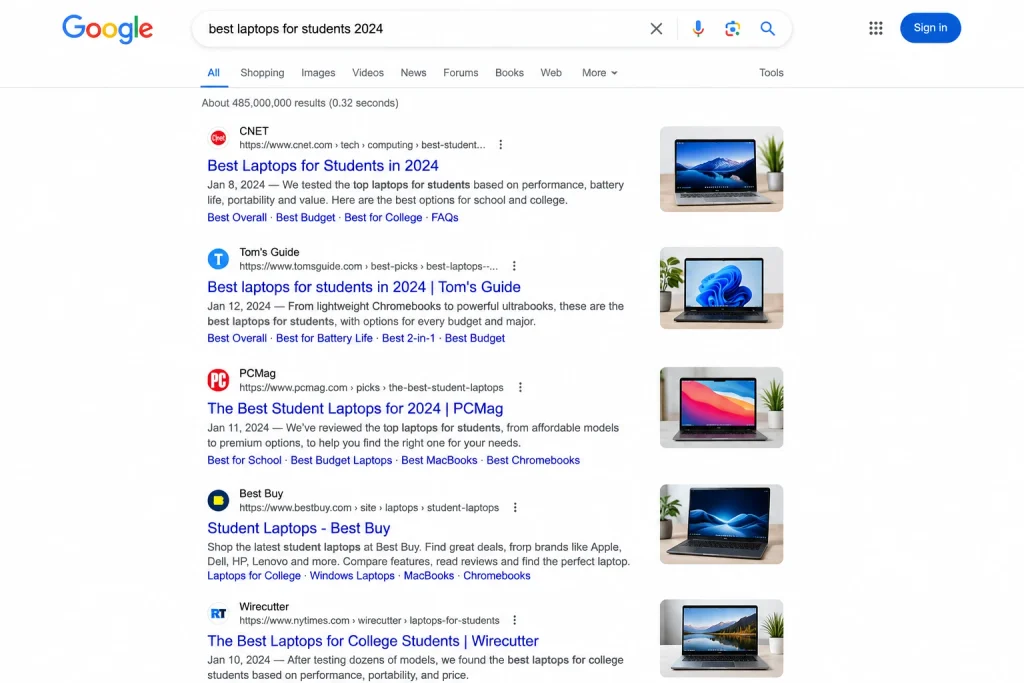The height and width of the screenshot is (683, 1024).
Task: Switch to the Shopping tab
Action: 262,72
